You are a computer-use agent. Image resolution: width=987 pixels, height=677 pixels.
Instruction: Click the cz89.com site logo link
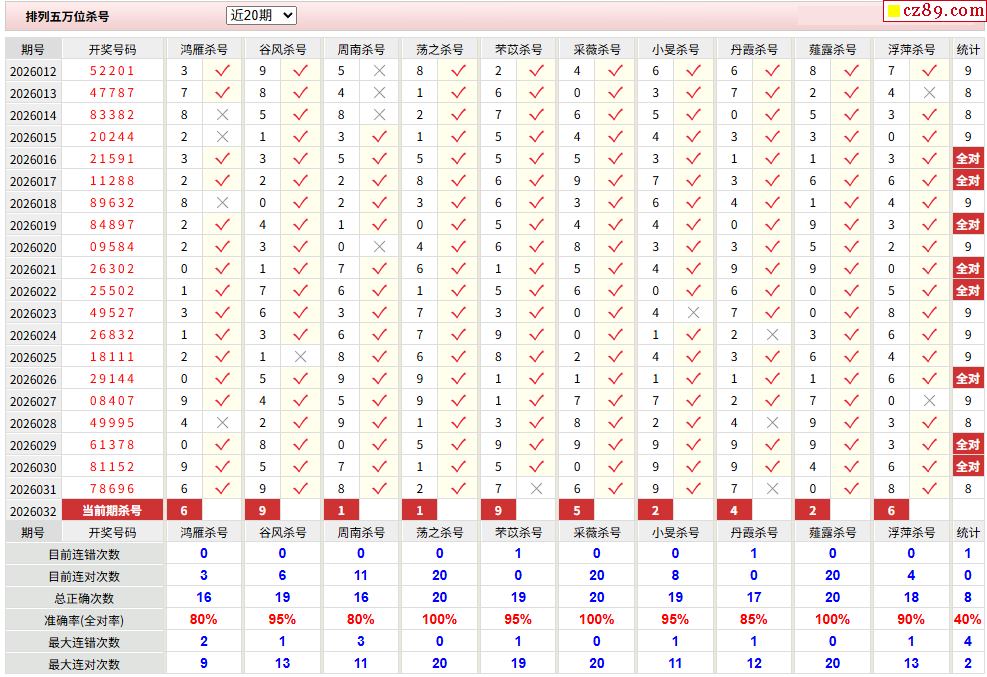tap(935, 11)
